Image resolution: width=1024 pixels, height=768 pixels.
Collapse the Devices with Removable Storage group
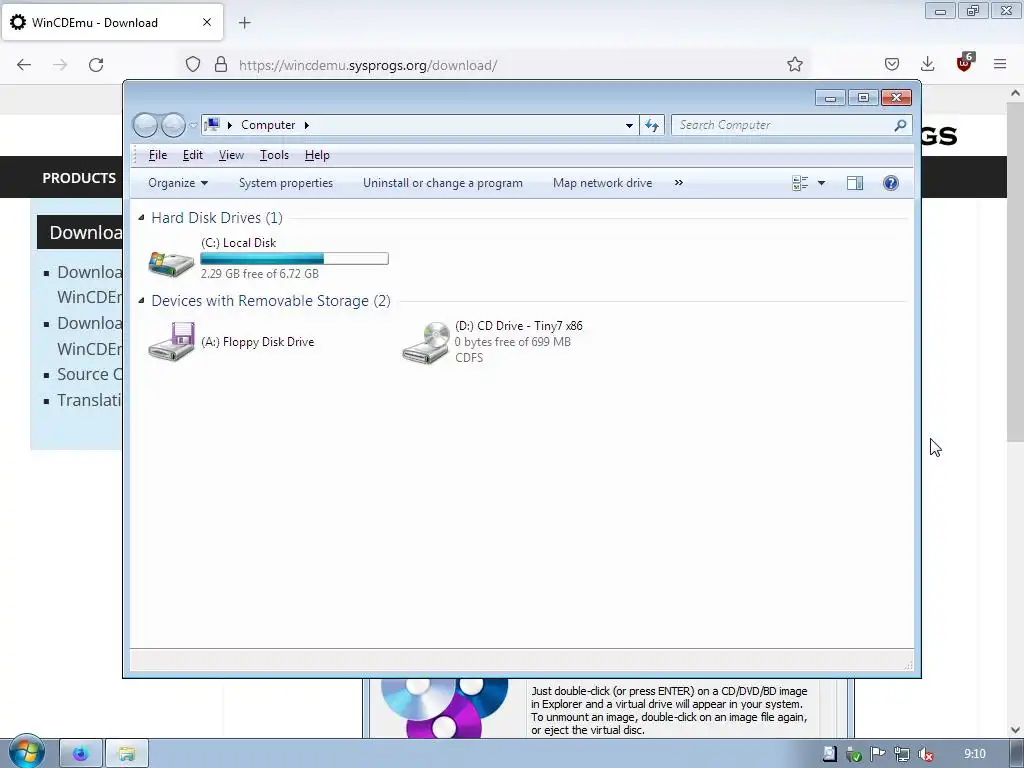141,300
